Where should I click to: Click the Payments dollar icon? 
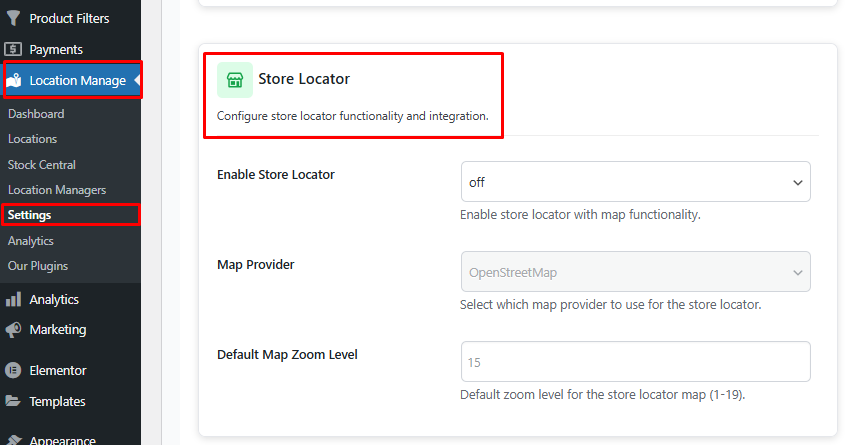coord(14,49)
